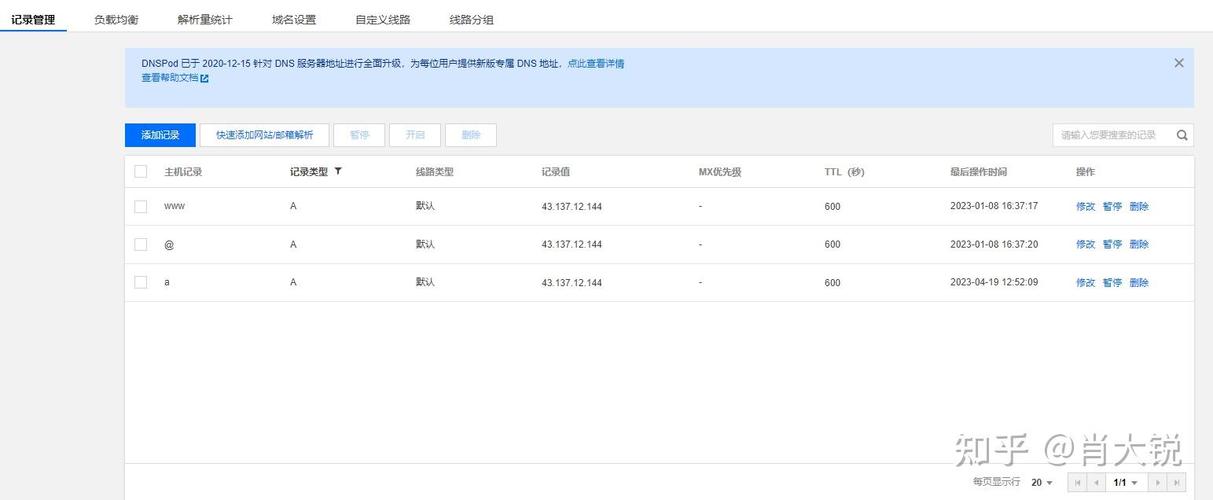Click the timestamp 2023-01-08 16:37:20
The height and width of the screenshot is (500, 1213).
pos(994,244)
